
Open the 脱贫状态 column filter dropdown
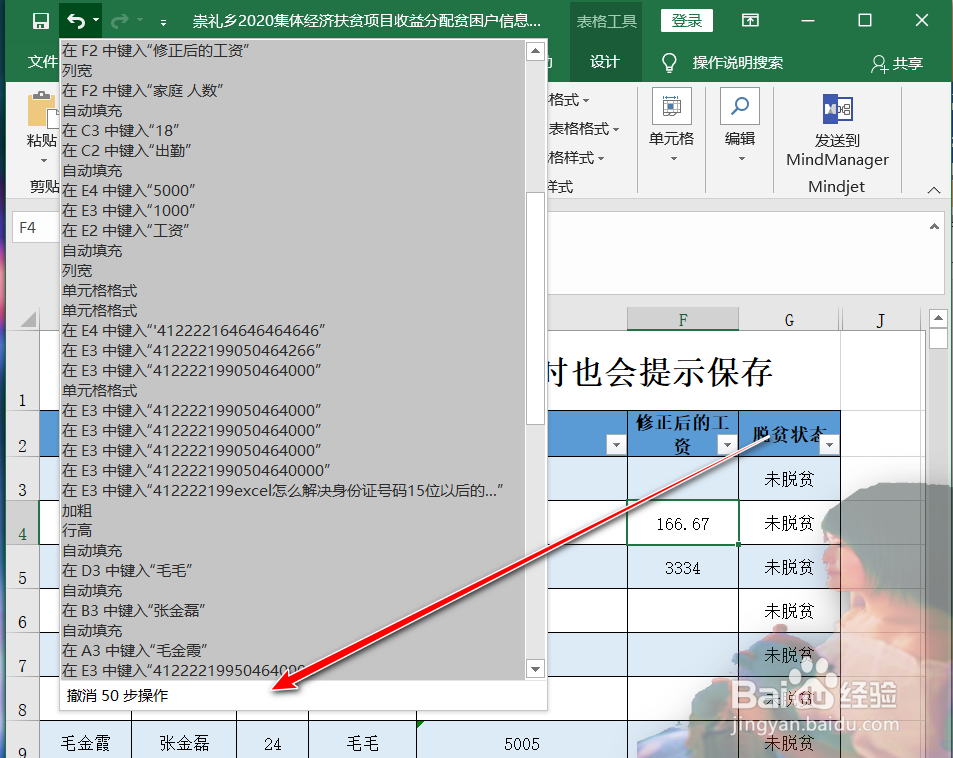(827, 444)
